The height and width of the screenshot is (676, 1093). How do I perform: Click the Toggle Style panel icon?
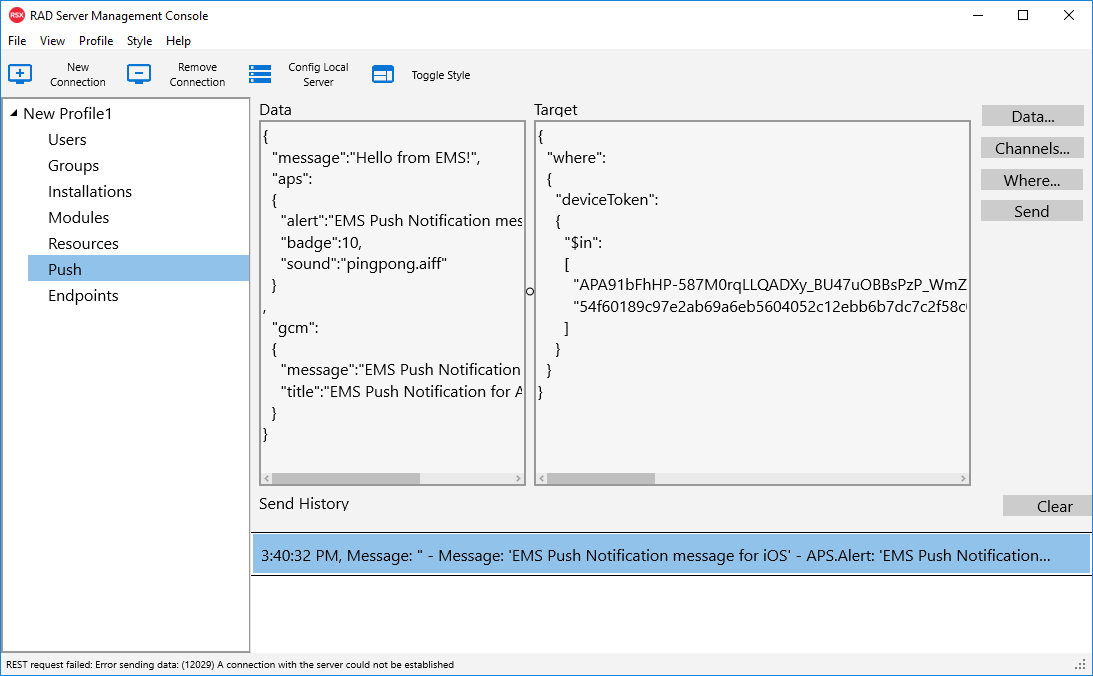[383, 74]
